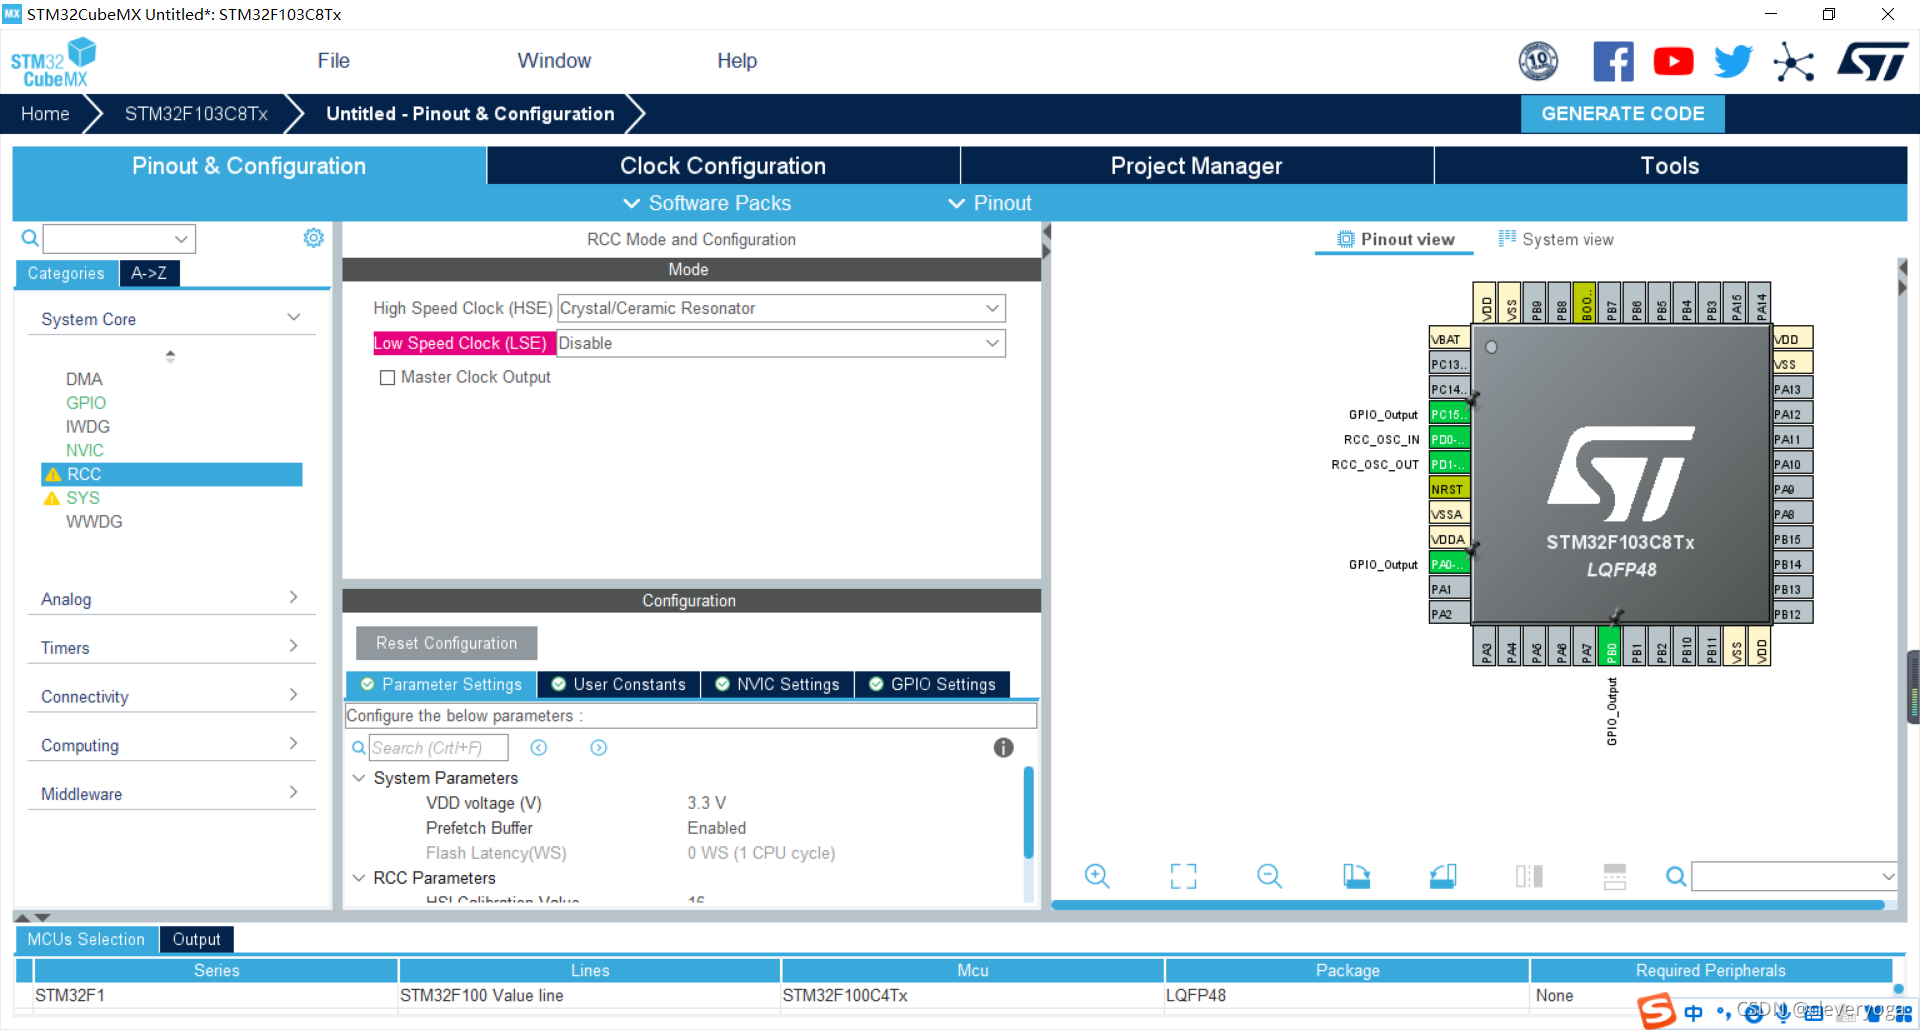
Task: Open the Window menu
Action: coord(554,61)
